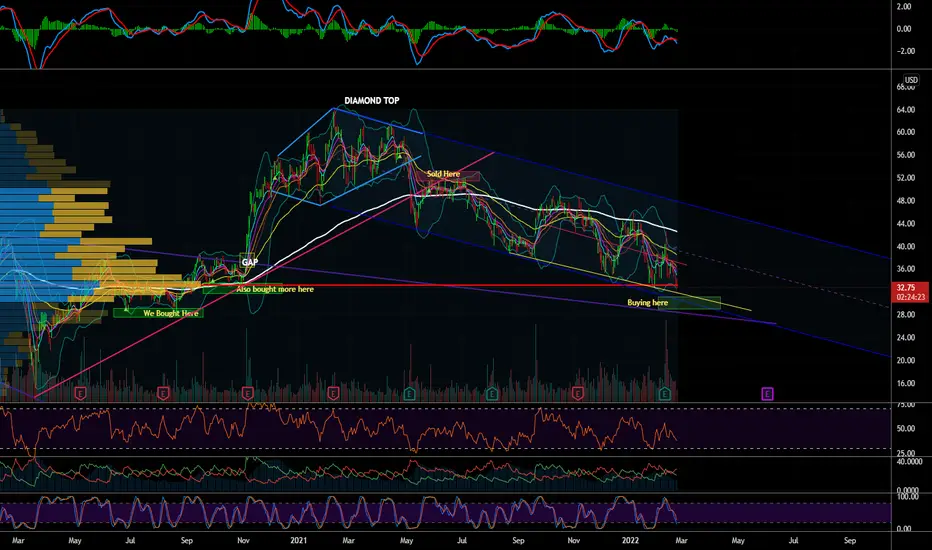
Task: Click the 100.00 value on stochastic scale
Action: (907, 496)
